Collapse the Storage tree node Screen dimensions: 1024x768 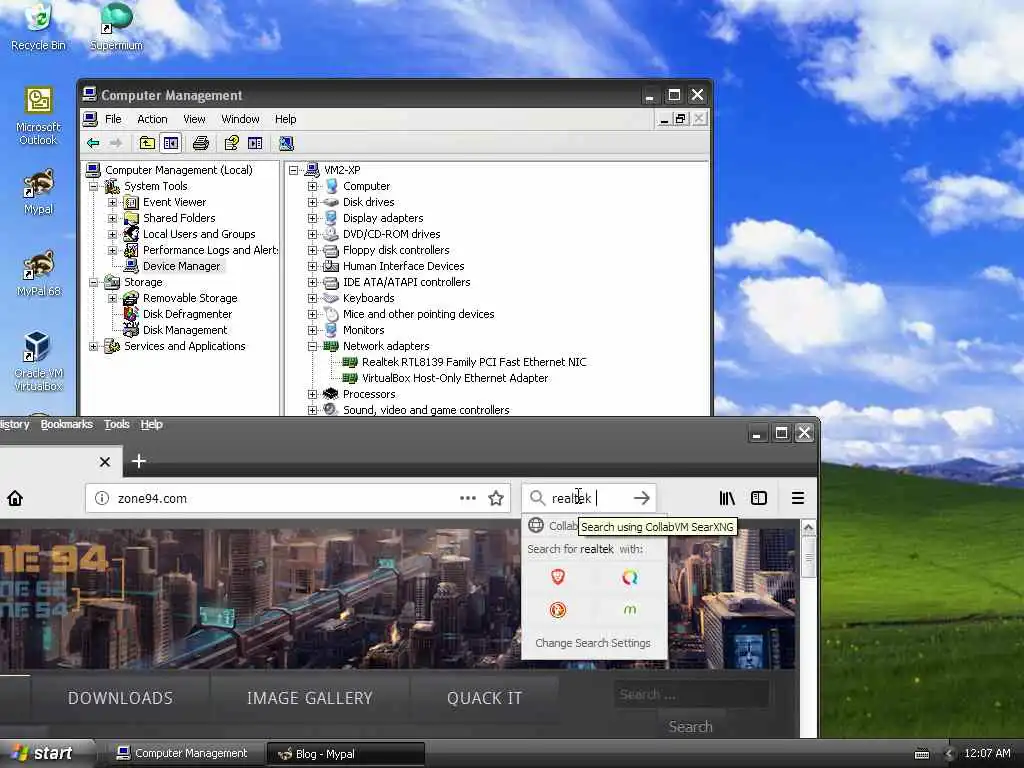(x=93, y=282)
